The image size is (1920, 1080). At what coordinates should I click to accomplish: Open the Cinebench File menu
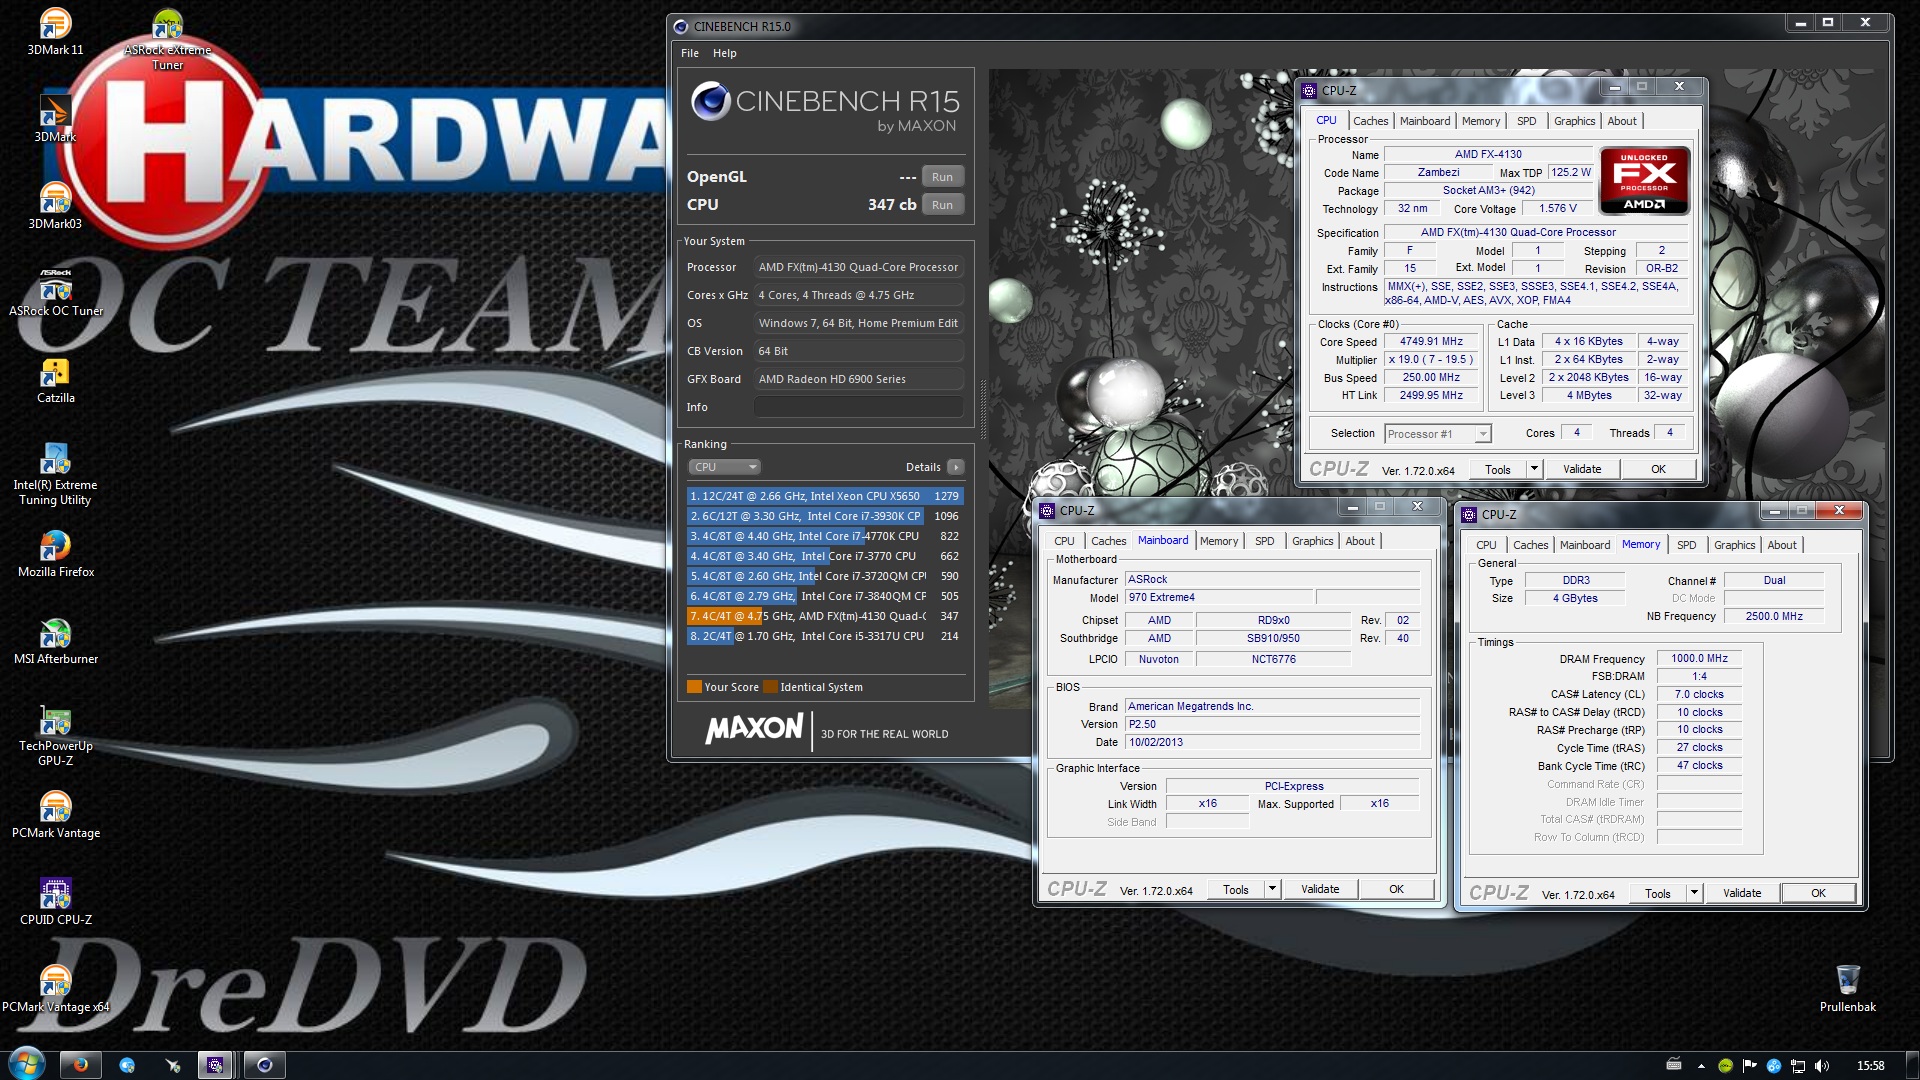(x=690, y=53)
